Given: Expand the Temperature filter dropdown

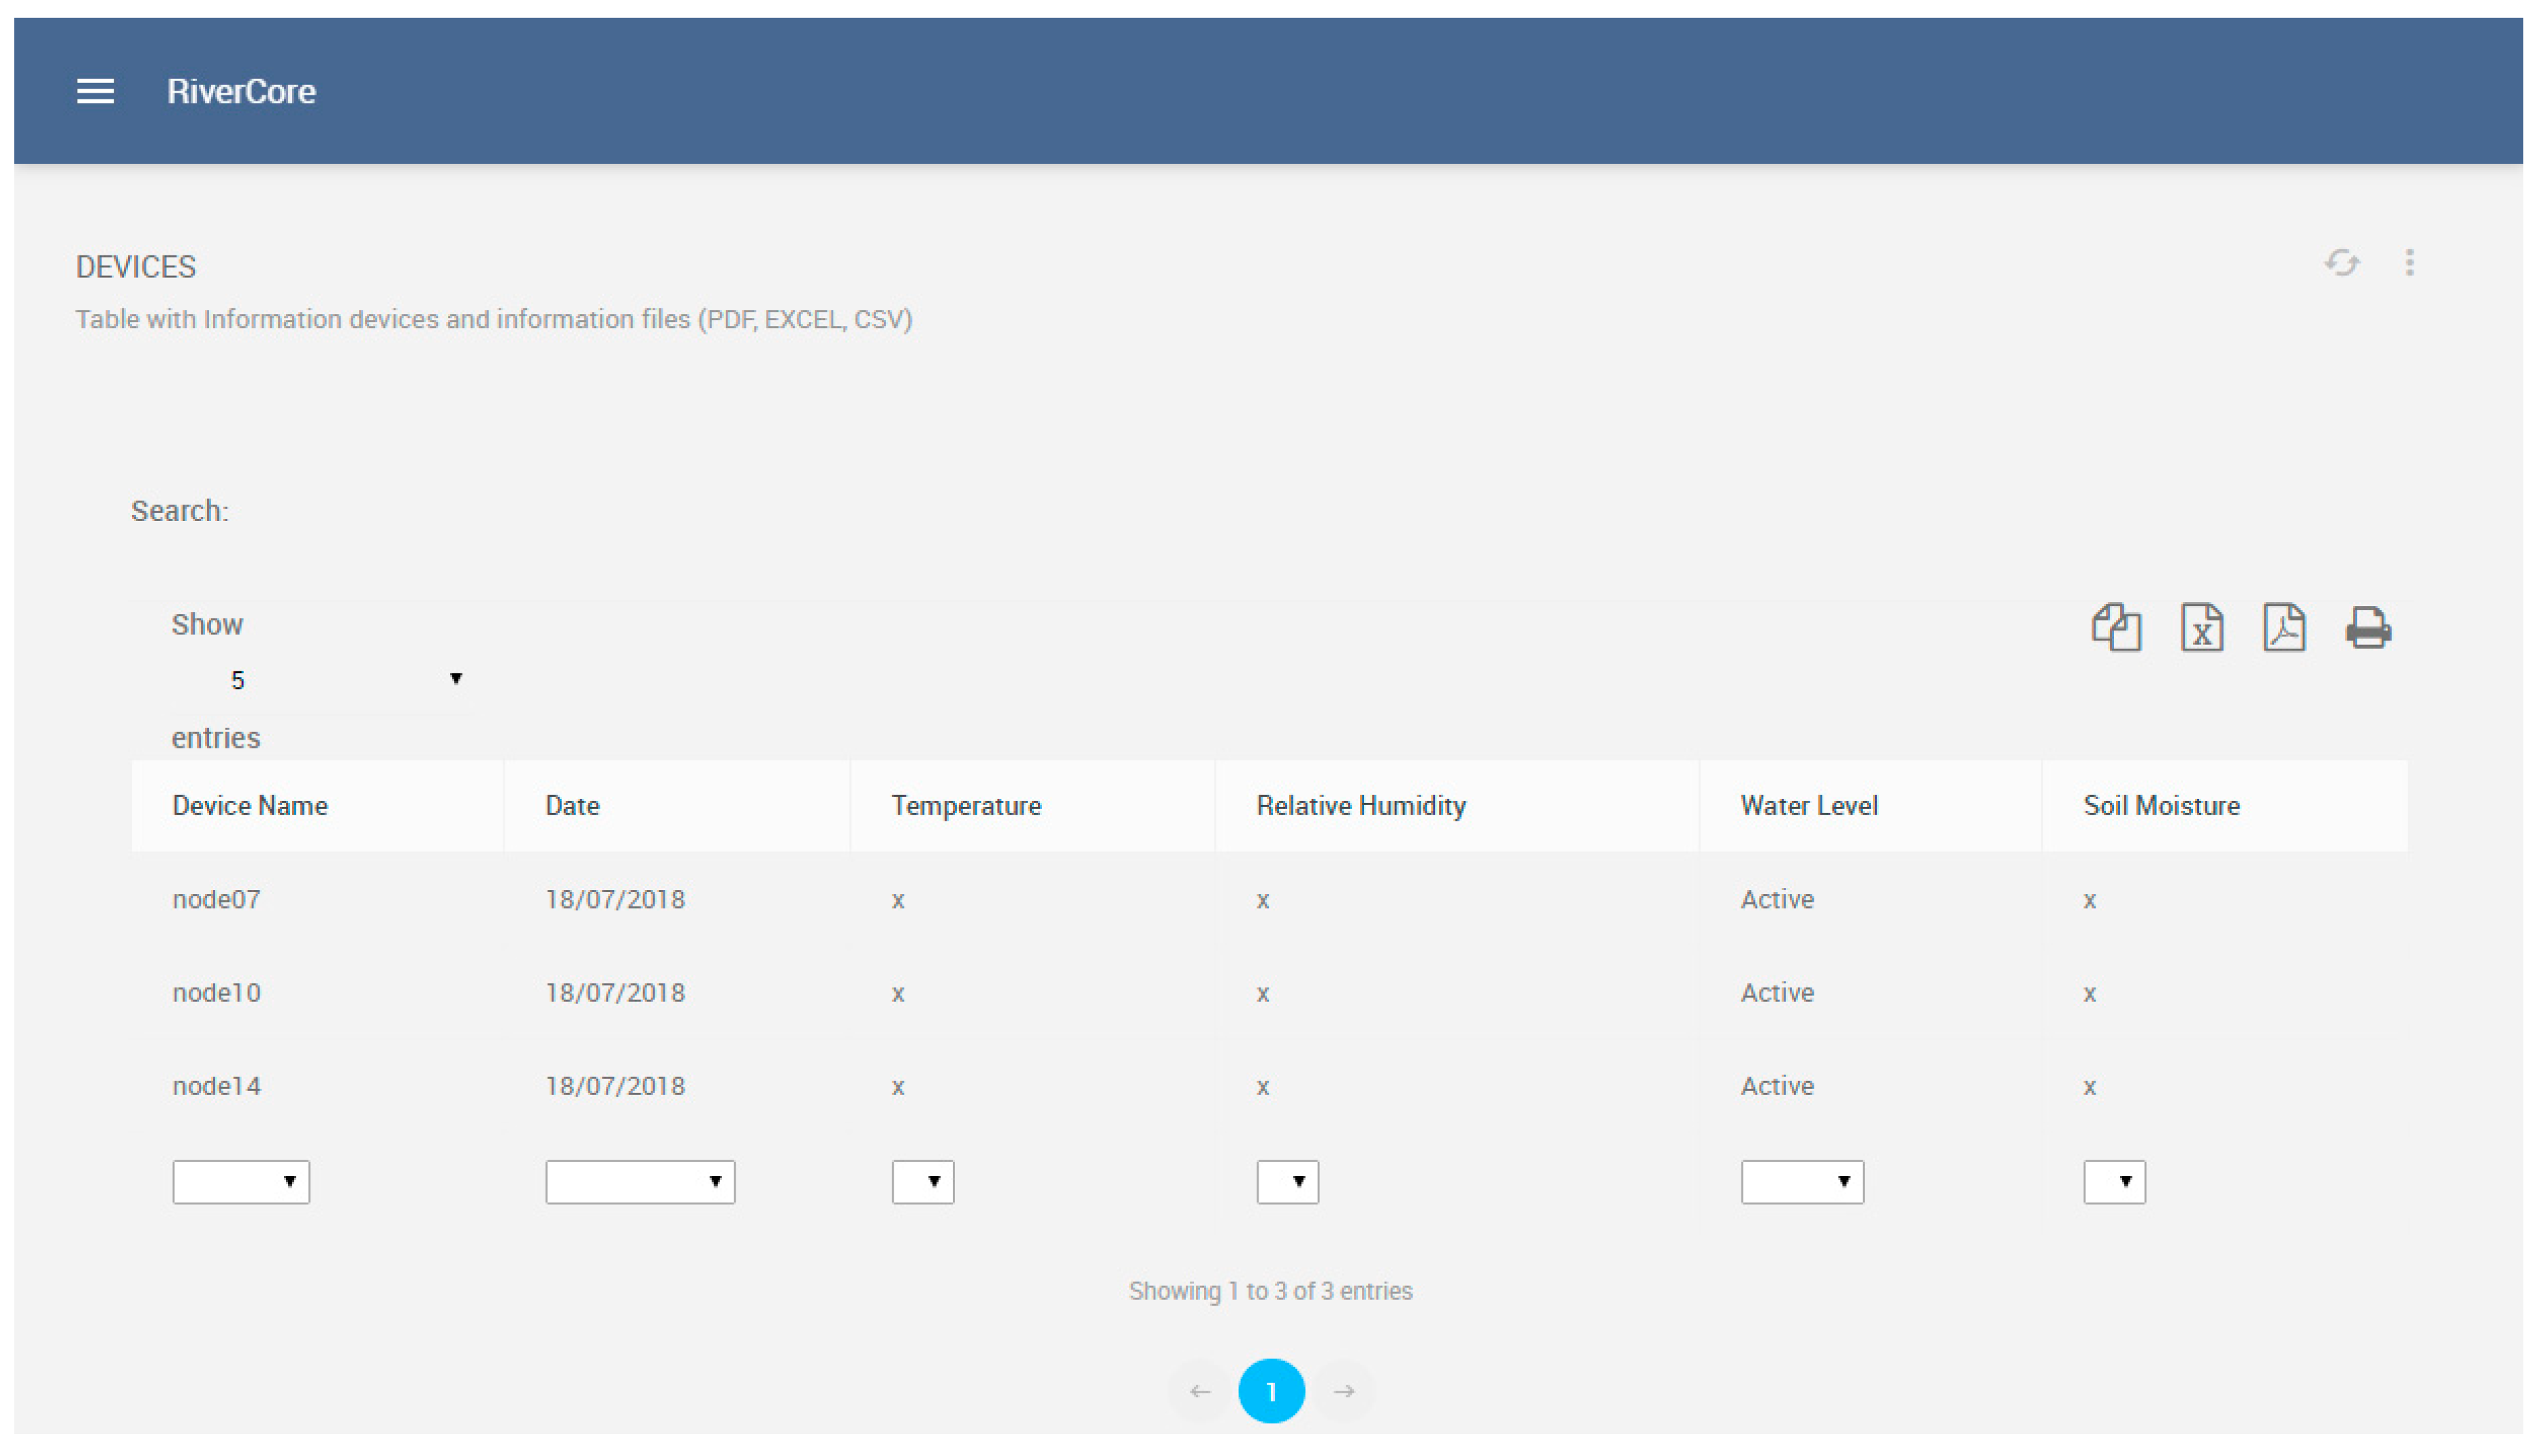Looking at the screenshot, I should (x=922, y=1182).
